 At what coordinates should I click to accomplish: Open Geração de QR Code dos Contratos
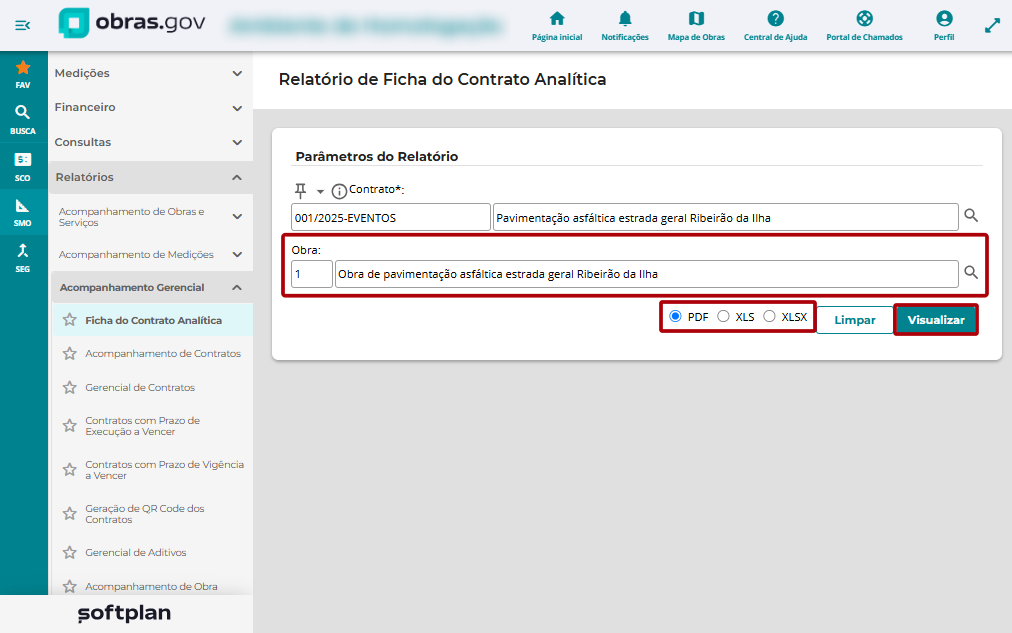145,514
